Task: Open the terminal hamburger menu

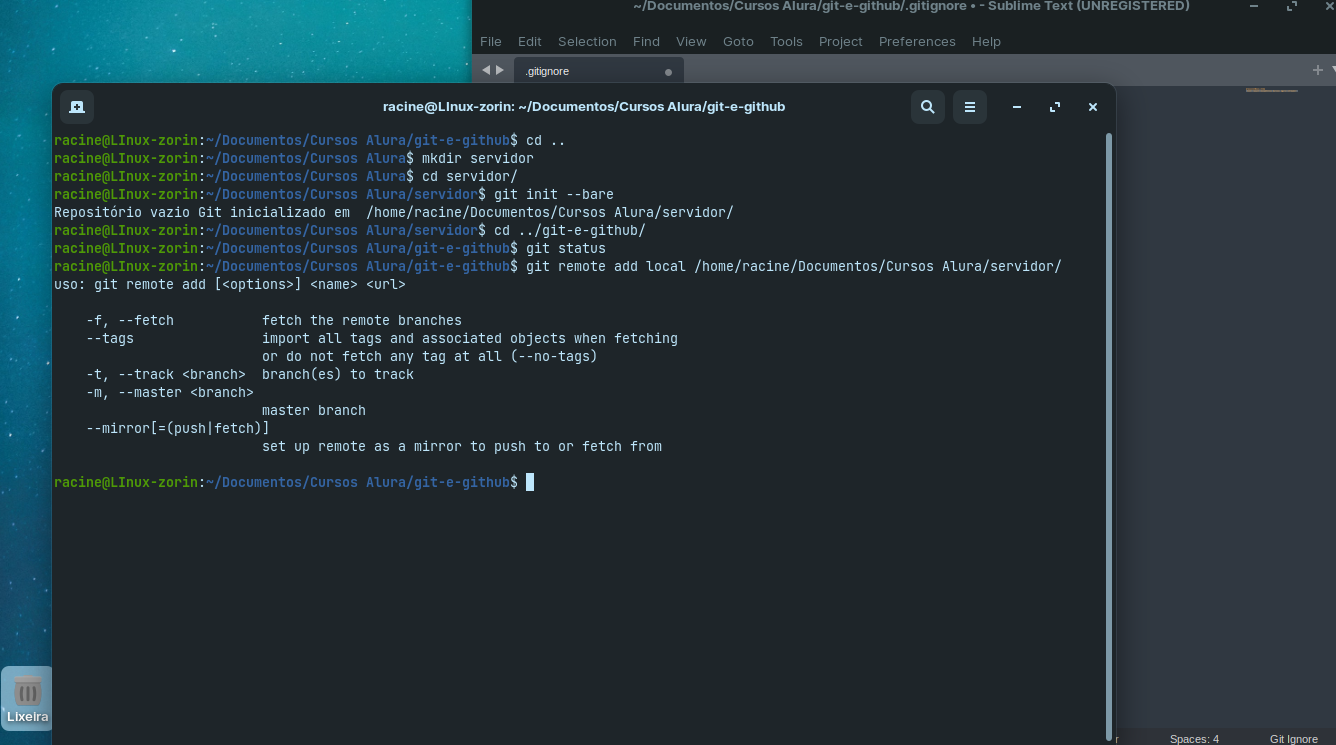Action: pyautogui.click(x=970, y=107)
